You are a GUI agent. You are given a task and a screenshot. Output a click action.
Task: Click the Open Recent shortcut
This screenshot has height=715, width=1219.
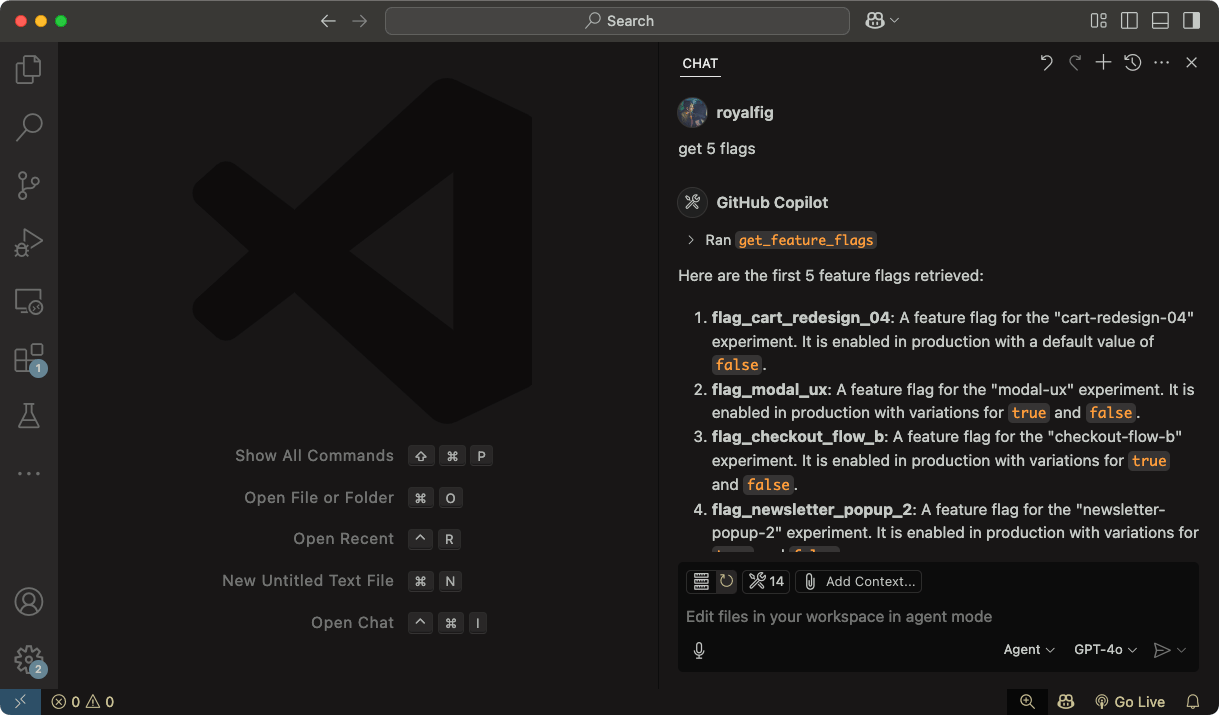pos(377,539)
